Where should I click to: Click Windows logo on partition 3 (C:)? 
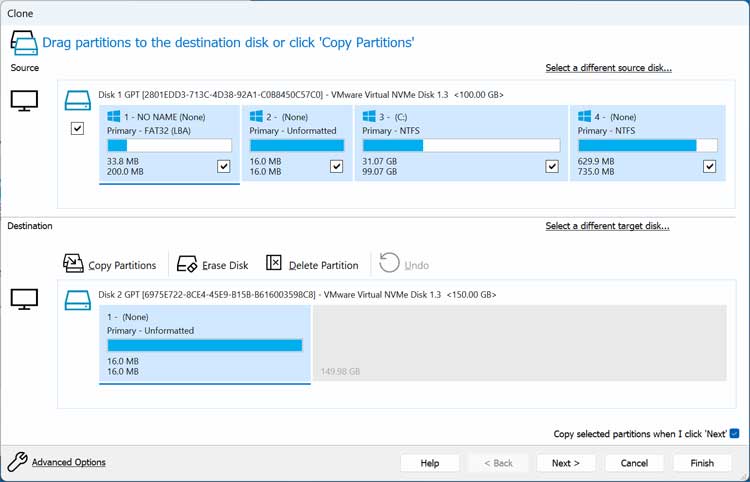pos(369,116)
